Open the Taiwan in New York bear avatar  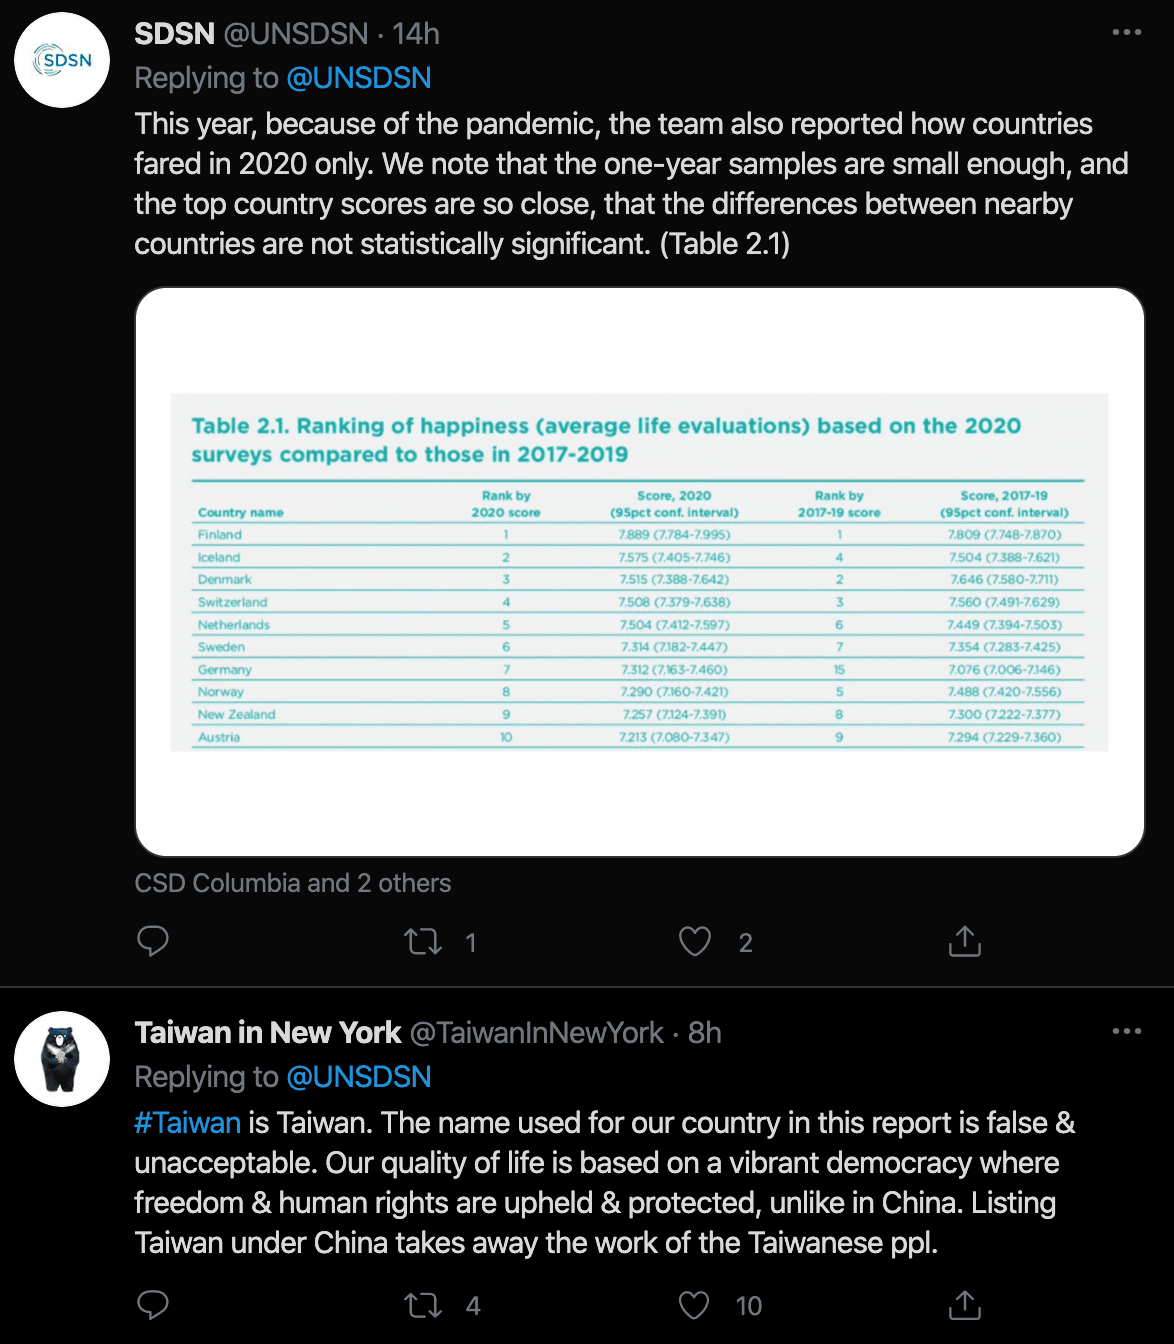click(62, 1059)
